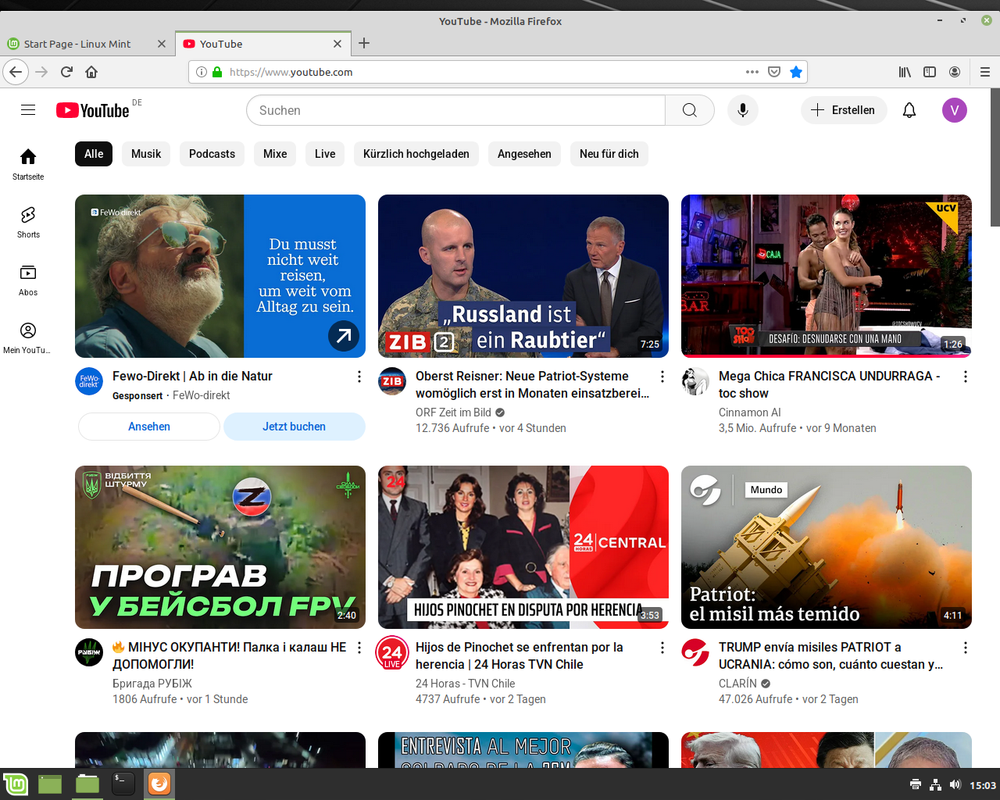
Task: Open Firefox account icon in toolbar
Action: point(954,72)
